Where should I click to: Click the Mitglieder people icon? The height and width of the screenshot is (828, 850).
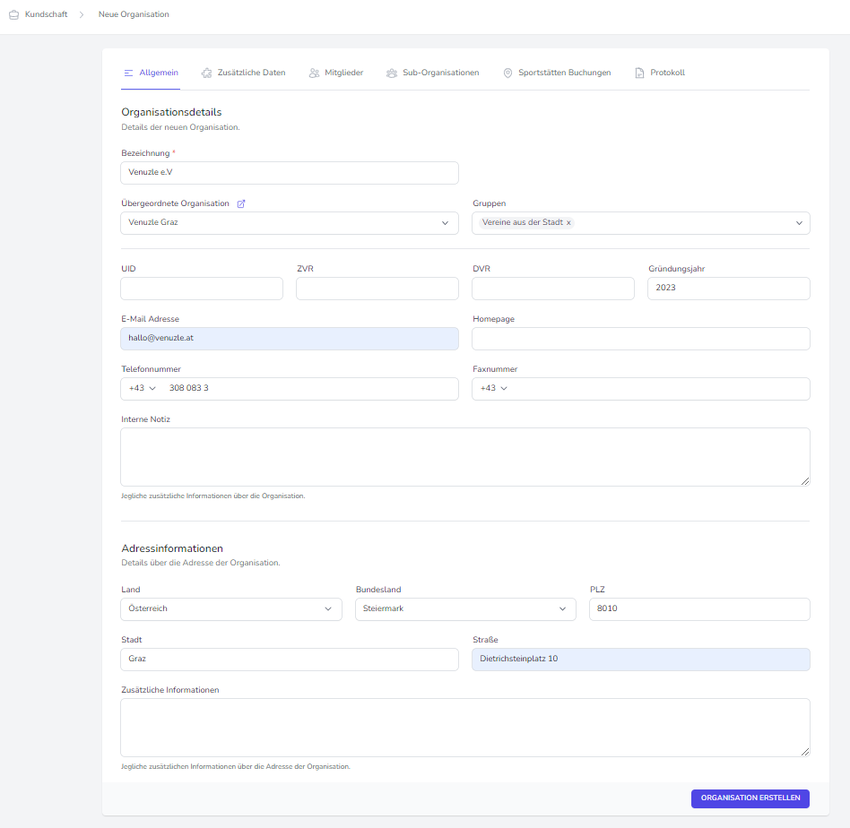(x=314, y=73)
